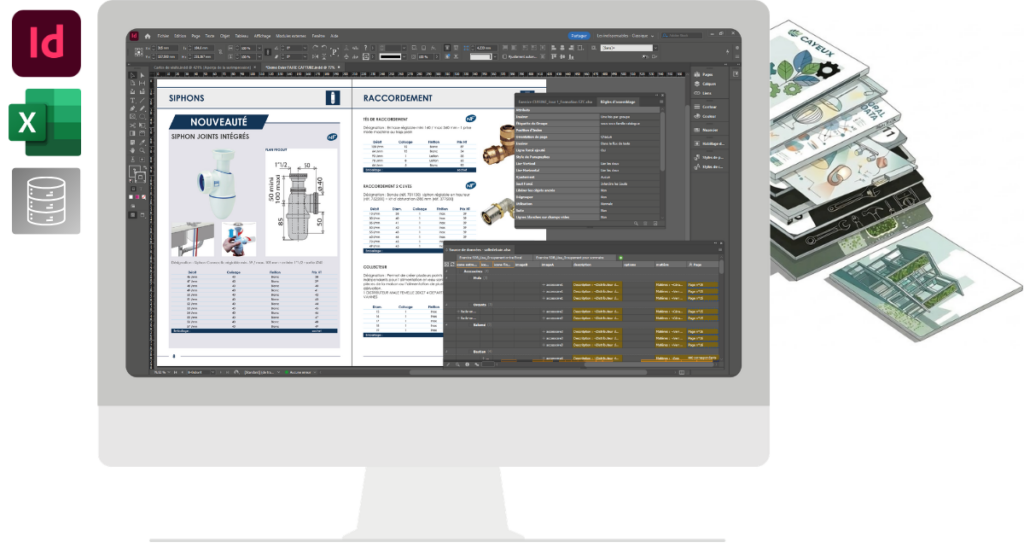The height and width of the screenshot is (548, 1024).
Task: Click the blue Partager button
Action: [x=579, y=36]
